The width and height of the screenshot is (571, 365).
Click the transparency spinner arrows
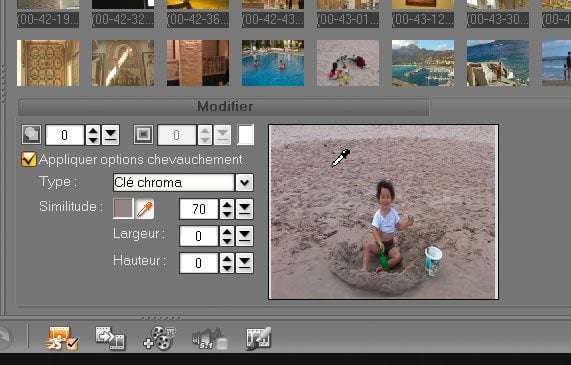click(93, 135)
